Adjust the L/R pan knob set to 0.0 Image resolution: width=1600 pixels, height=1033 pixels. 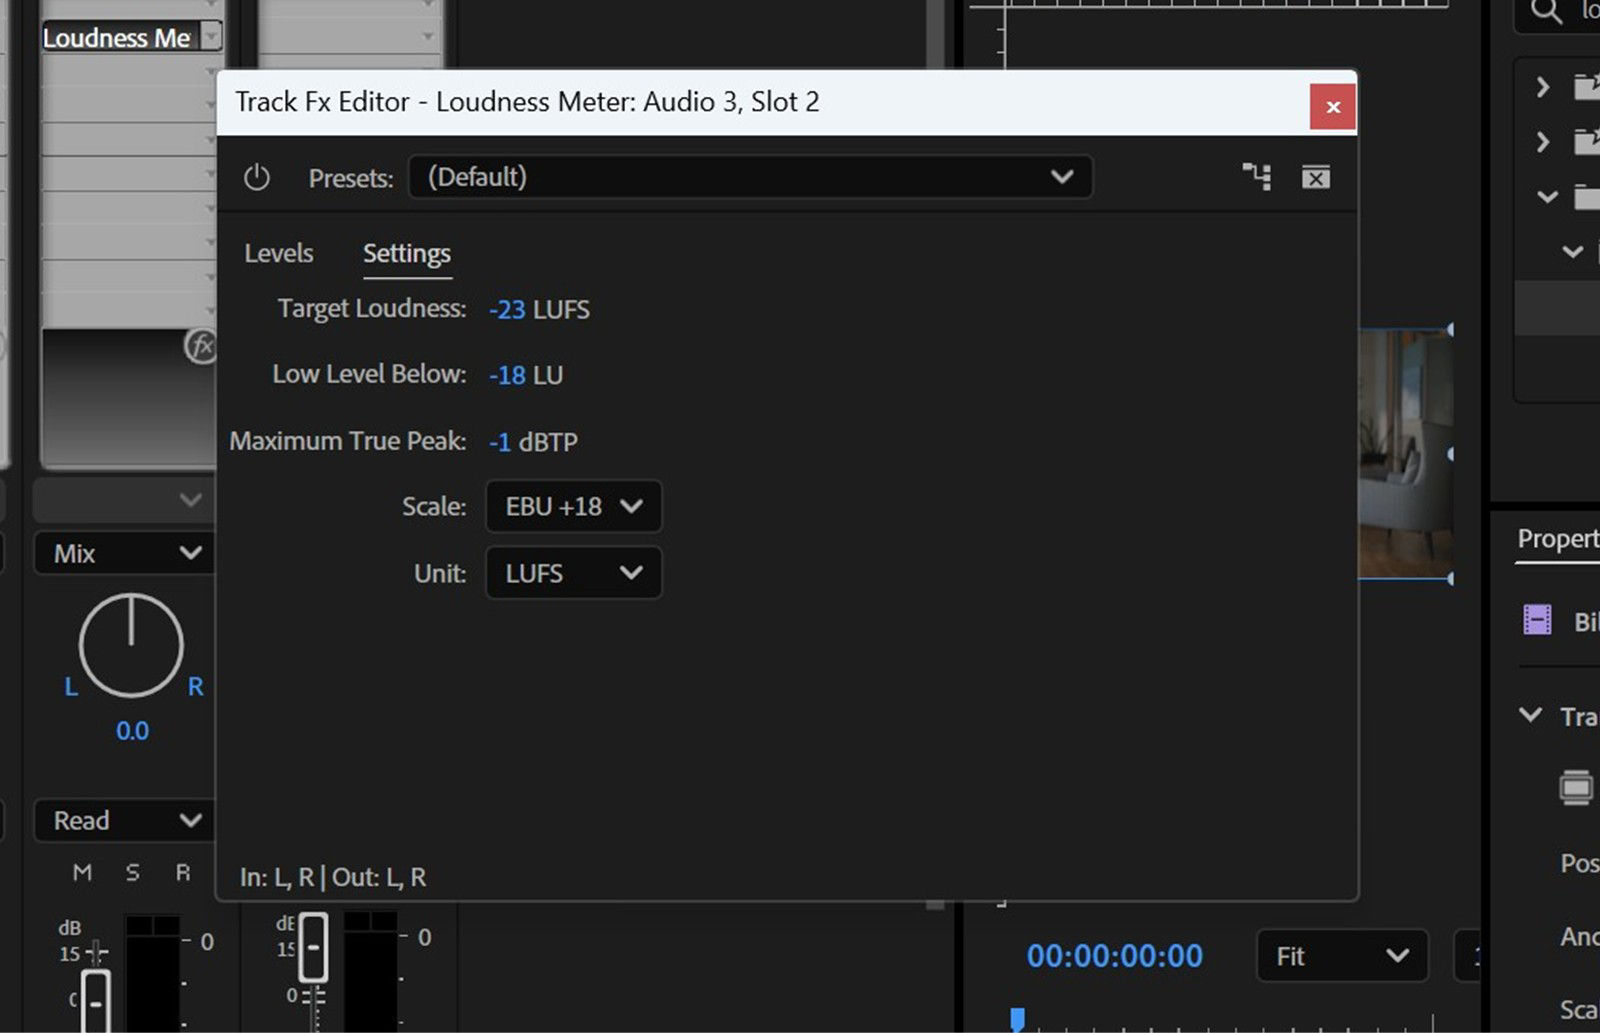(x=131, y=645)
